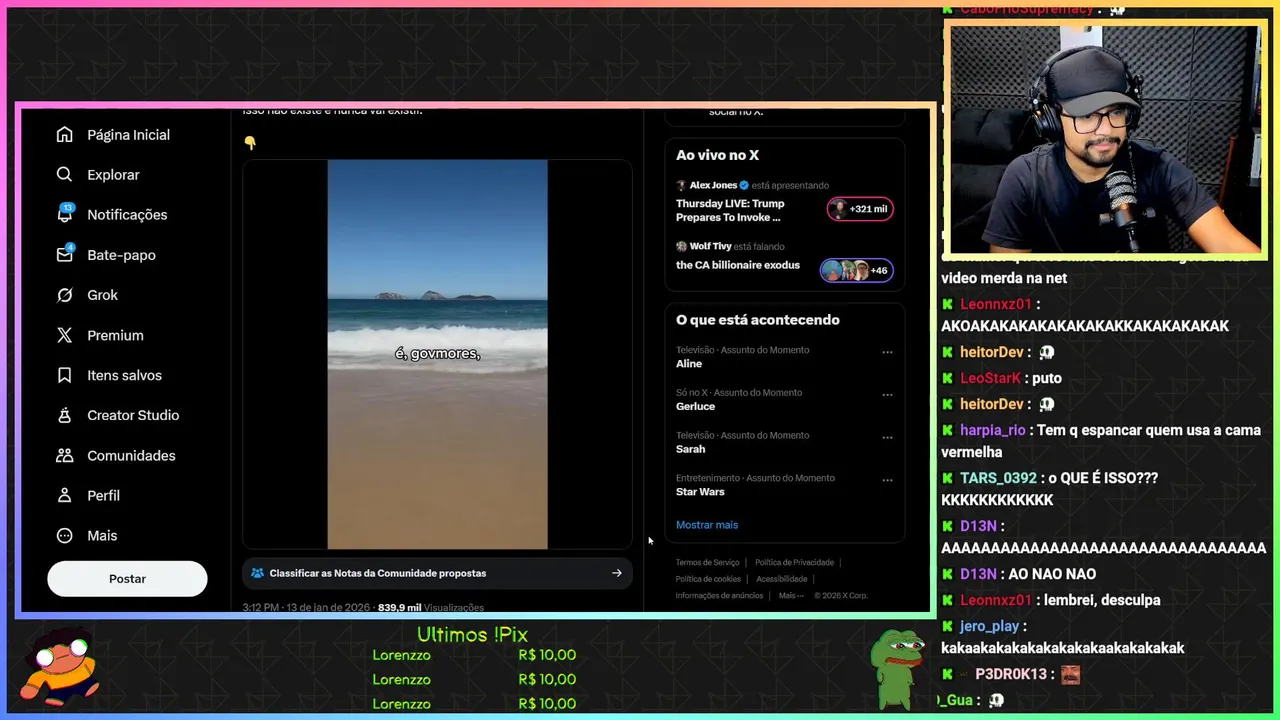Click the Página Inicial home icon
This screenshot has height=720, width=1280.
pos(65,135)
